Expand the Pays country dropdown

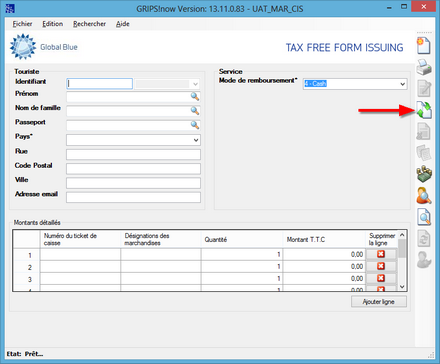coord(196,140)
